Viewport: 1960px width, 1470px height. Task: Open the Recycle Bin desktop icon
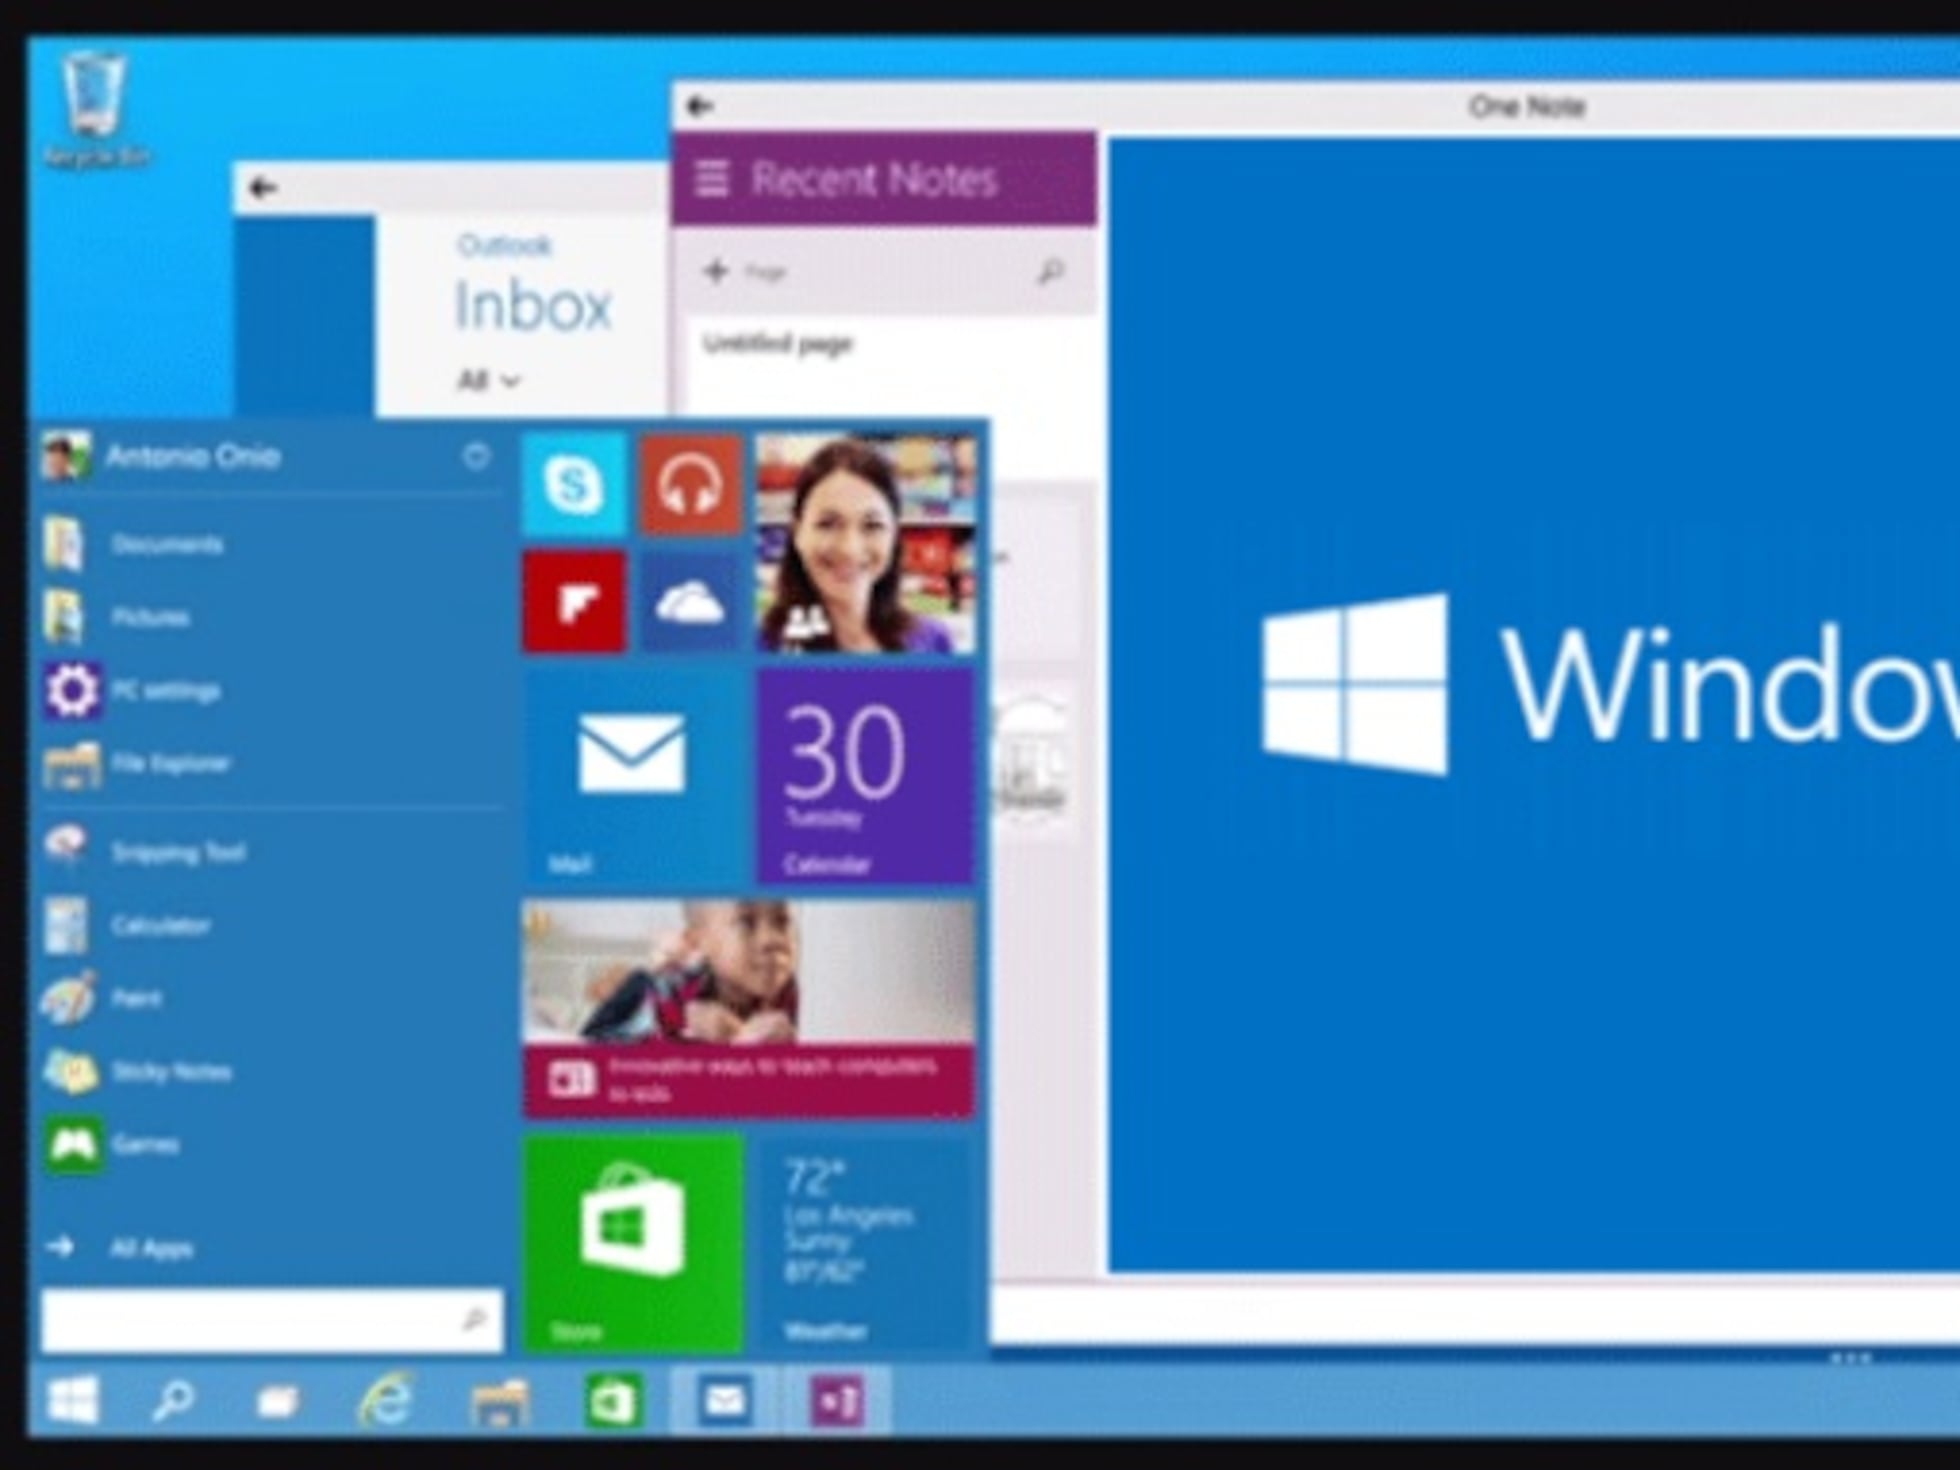96,108
